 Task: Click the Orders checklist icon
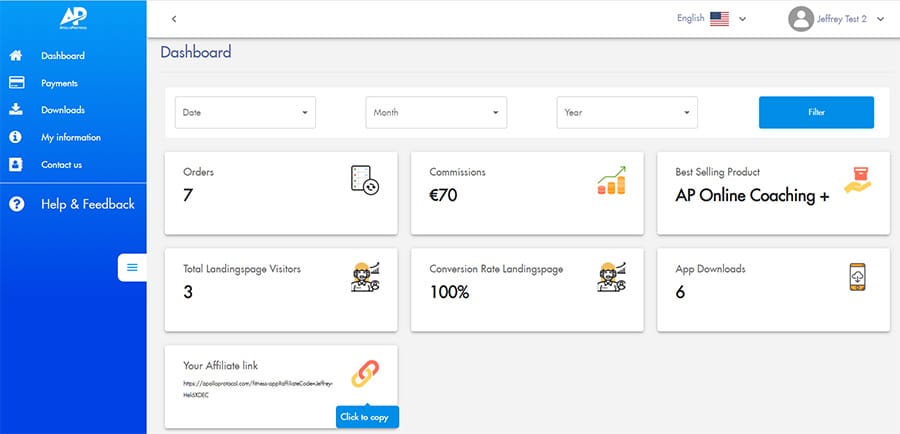[x=365, y=180]
